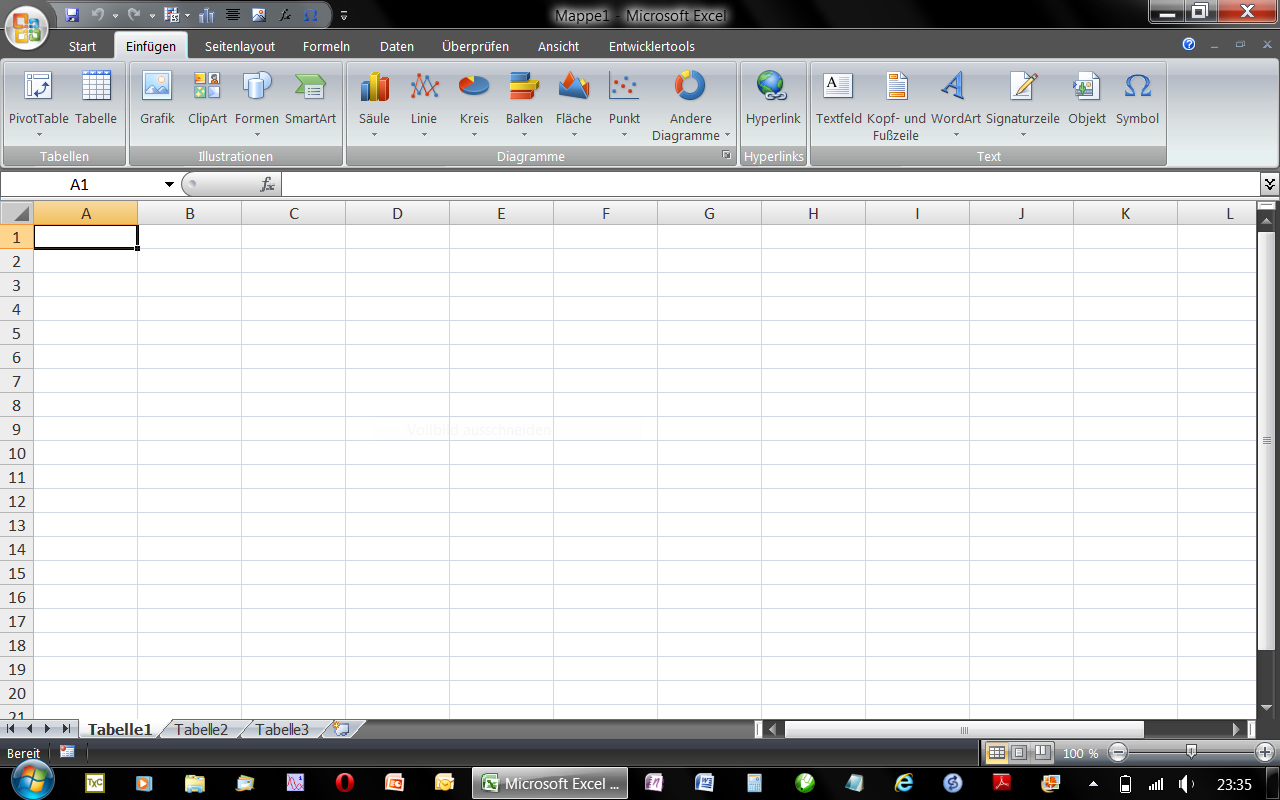The width and height of the screenshot is (1280, 800).
Task: Click the Omega symbol icon in Quick Access toolbar
Action: pyautogui.click(x=311, y=15)
